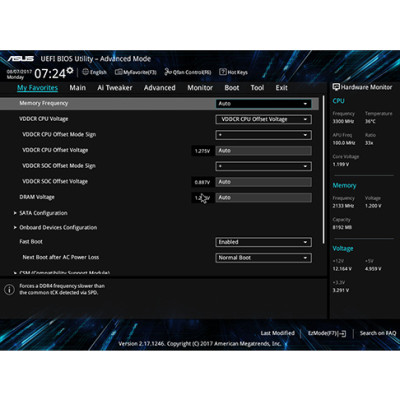Open MyFavorite(F3) list

tap(135, 72)
